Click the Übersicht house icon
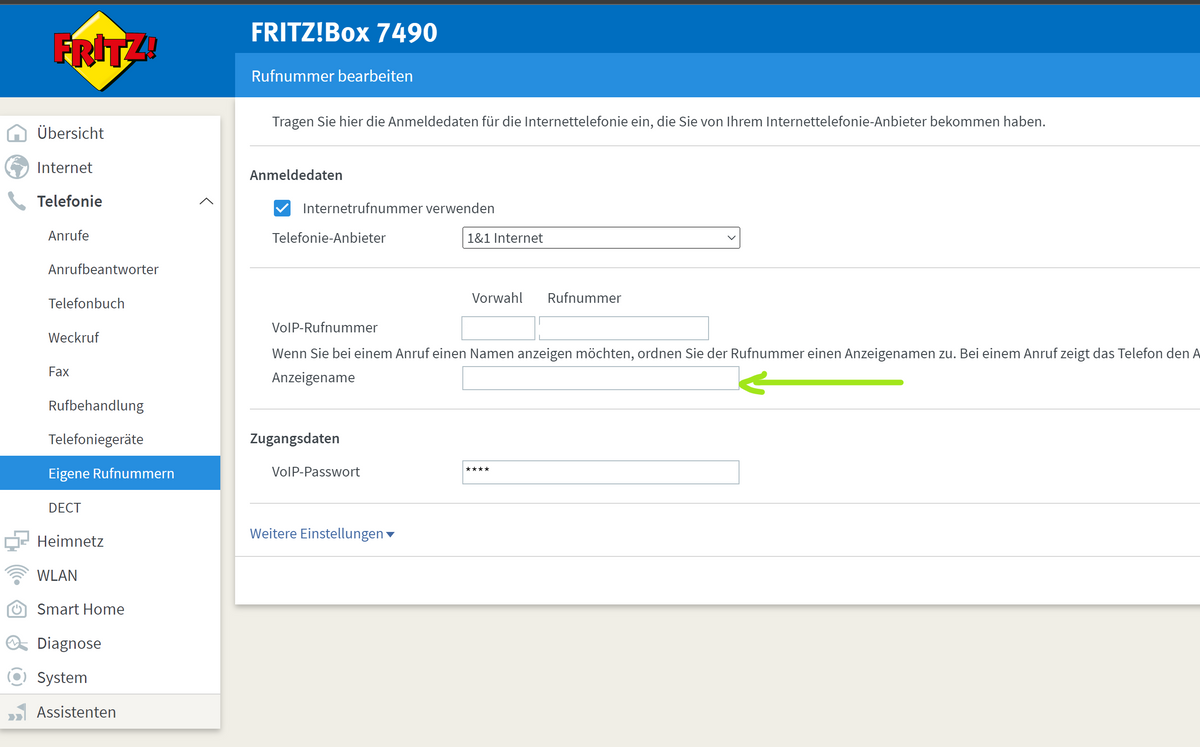The image size is (1200, 747). 17,133
